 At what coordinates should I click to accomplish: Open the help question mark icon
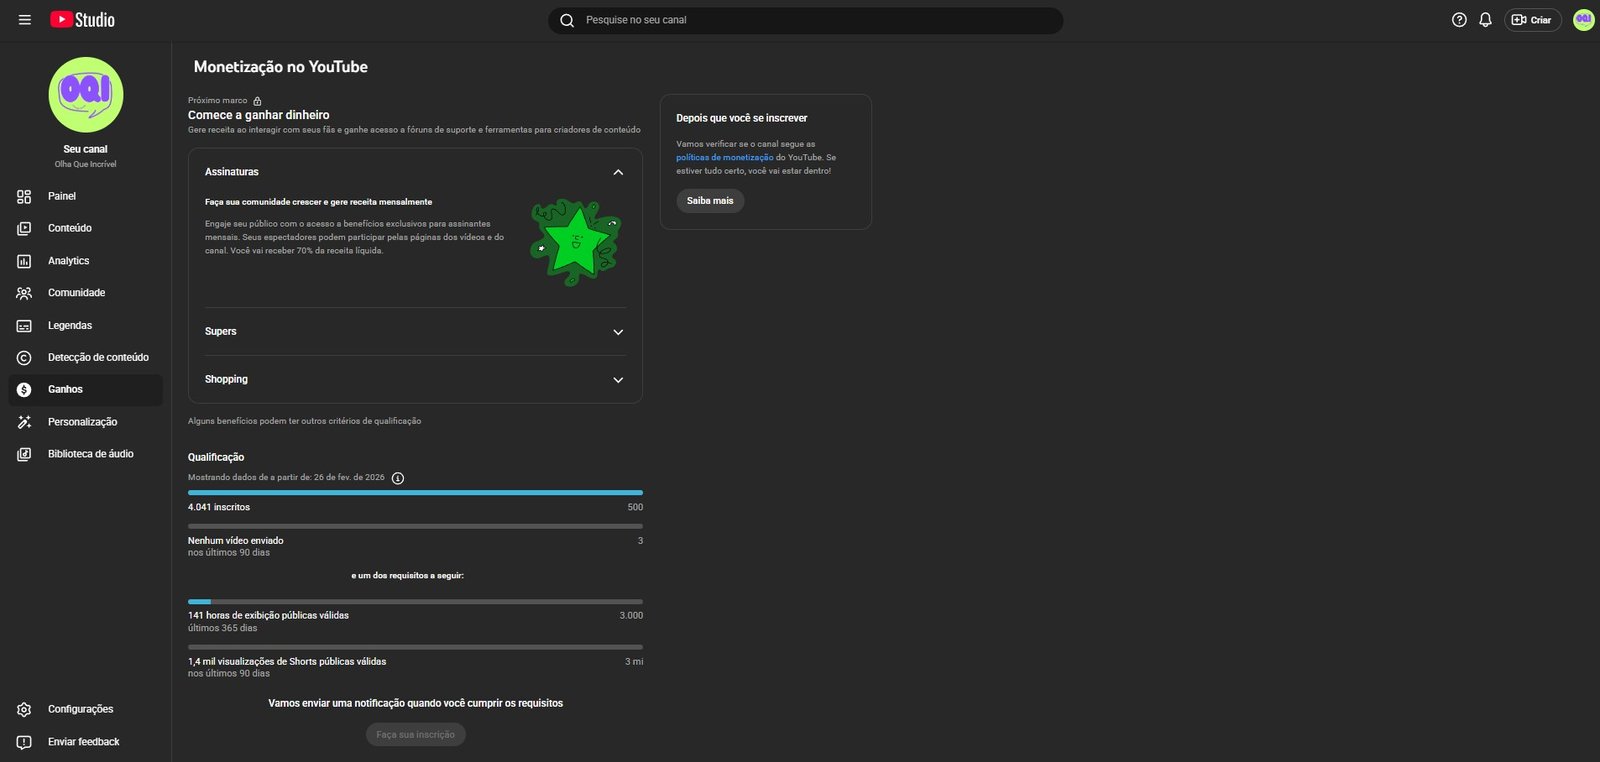(1459, 20)
